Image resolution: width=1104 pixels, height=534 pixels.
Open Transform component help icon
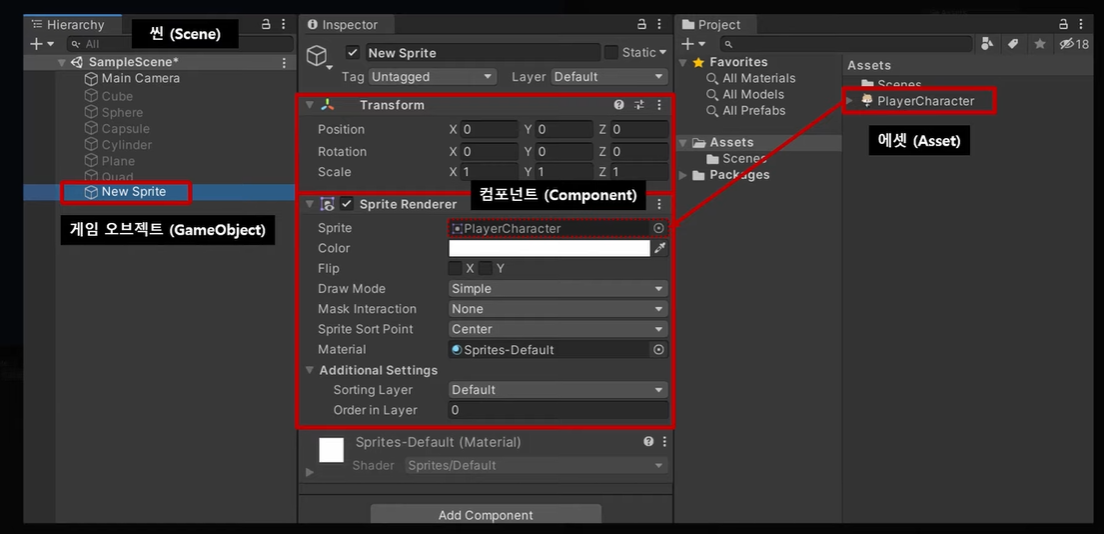(619, 104)
